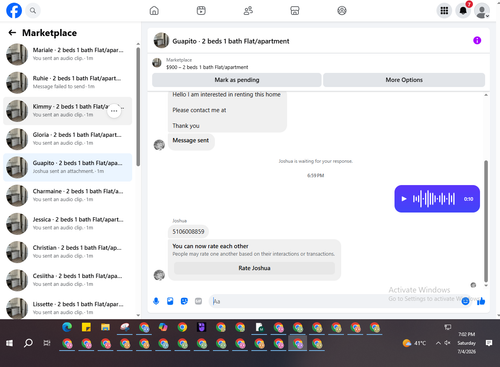Screen dimensions: 500x367
Task: Open Jessica conversation in the list
Action: (x=67, y=224)
